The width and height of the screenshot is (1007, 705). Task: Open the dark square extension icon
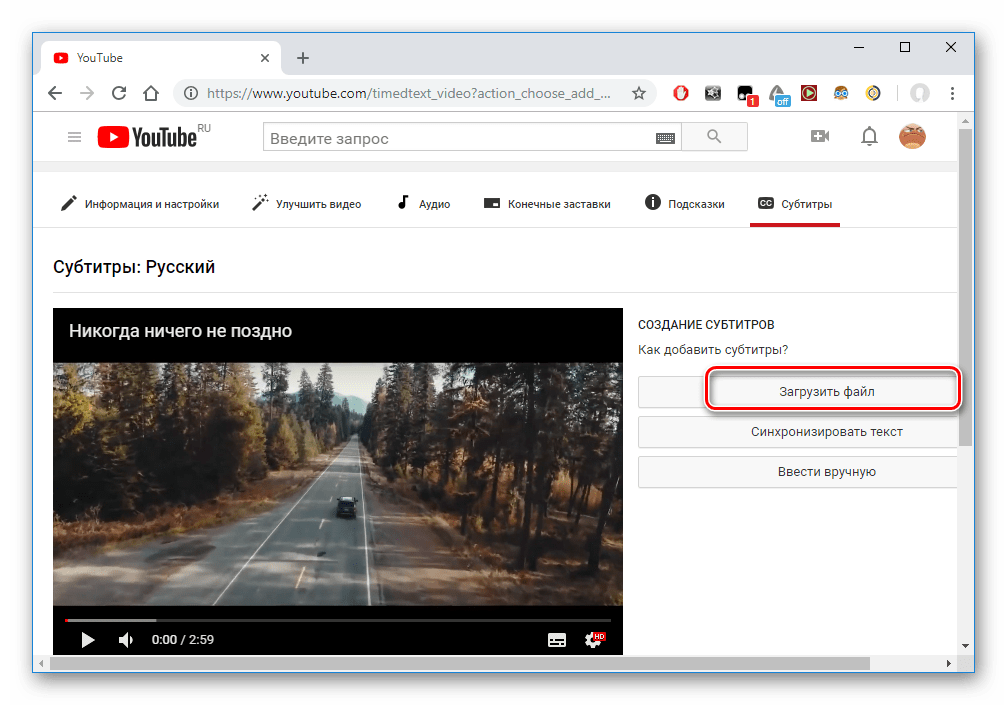[x=713, y=93]
